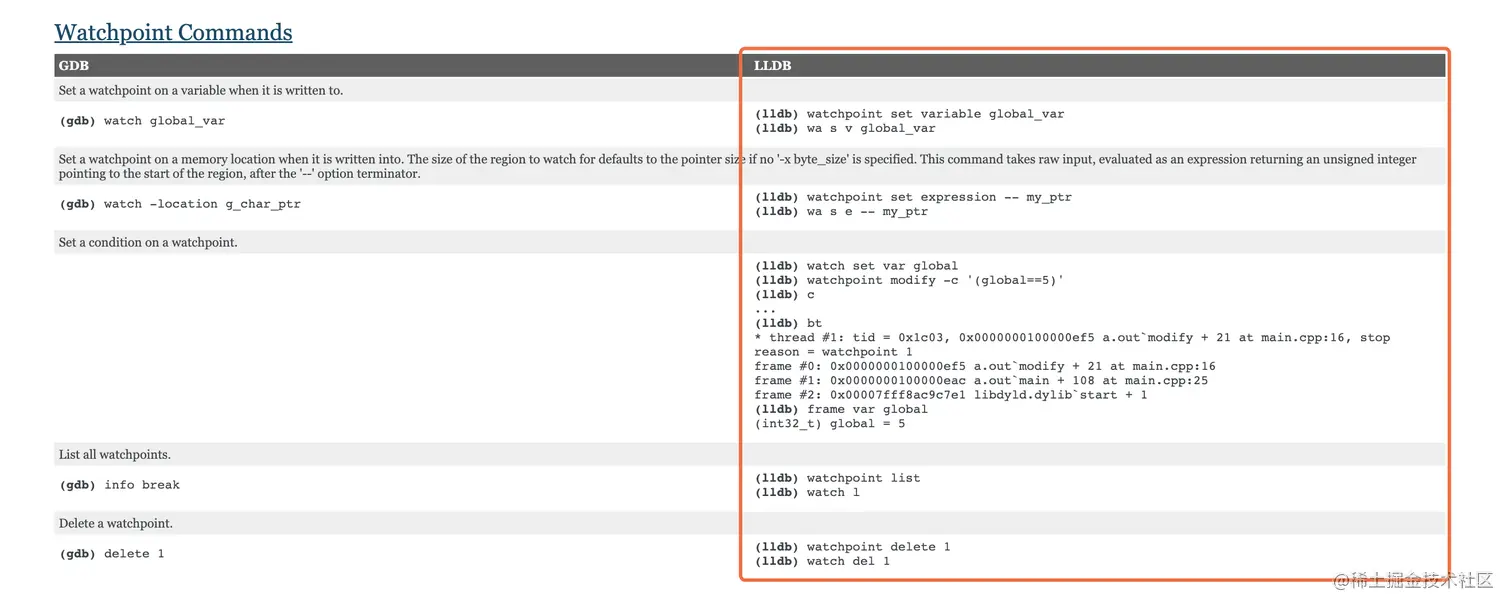Select the 'wa s v global_var' command
Screen dimensions: 1512x609
pyautogui.click(x=845, y=128)
